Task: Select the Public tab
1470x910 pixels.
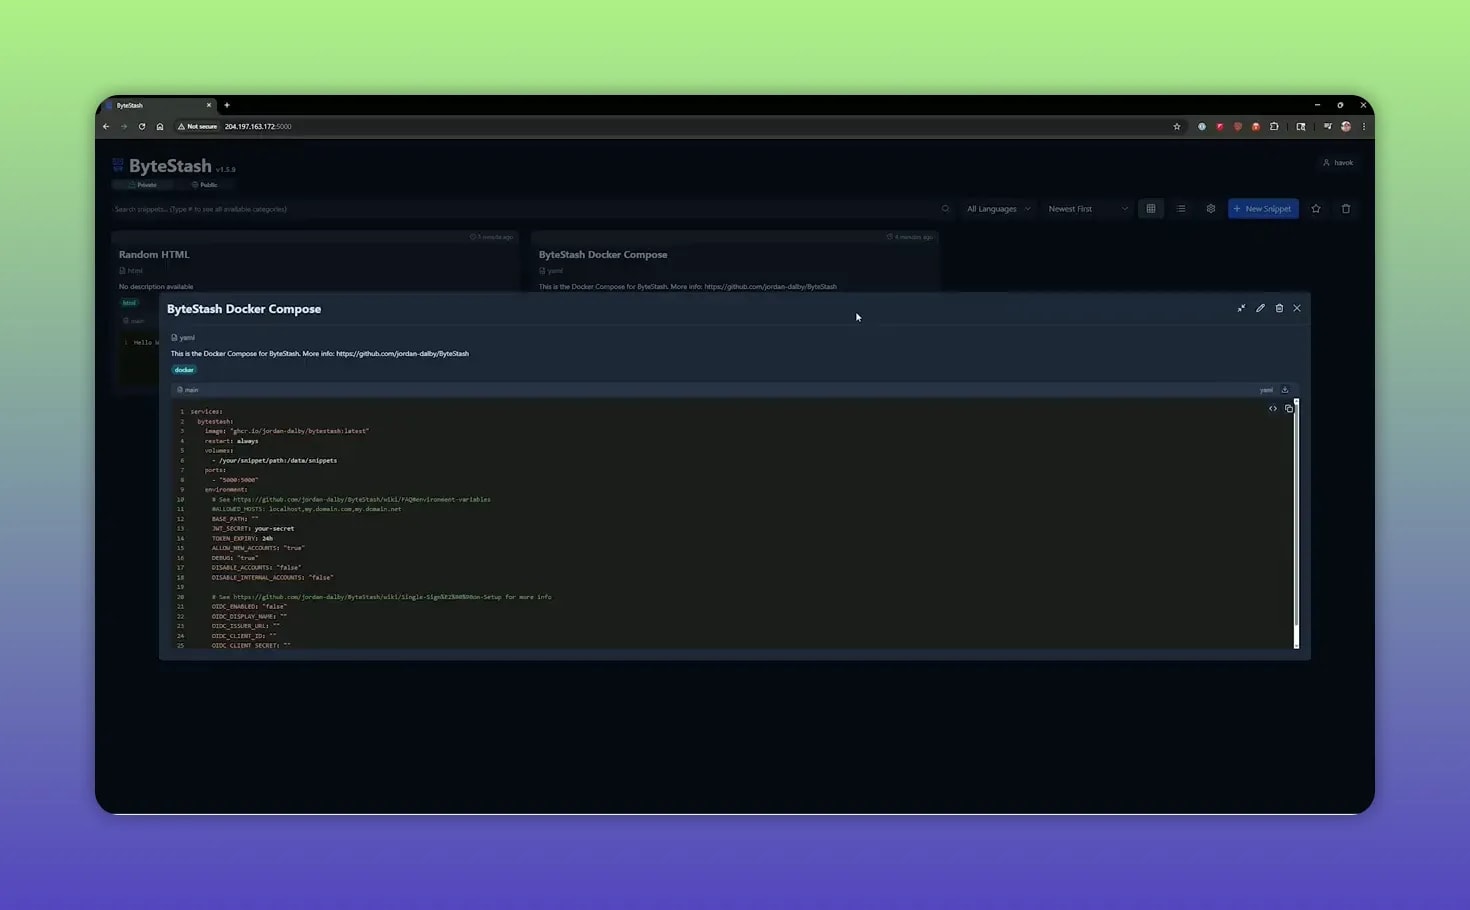Action: click(204, 185)
